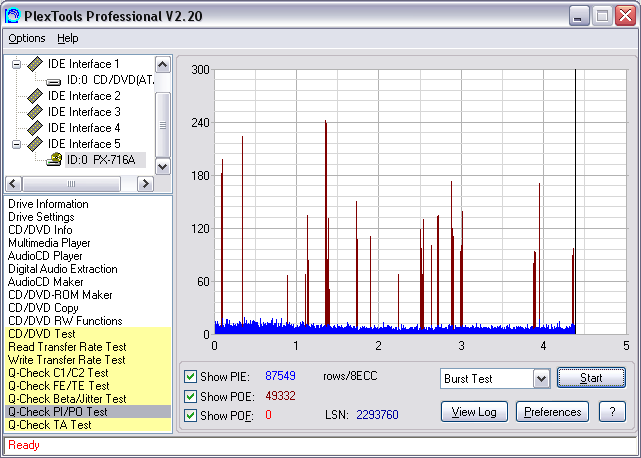This screenshot has width=641, height=458.
Task: Click the device tree vertical scrollbar thumb
Action: tap(163, 125)
